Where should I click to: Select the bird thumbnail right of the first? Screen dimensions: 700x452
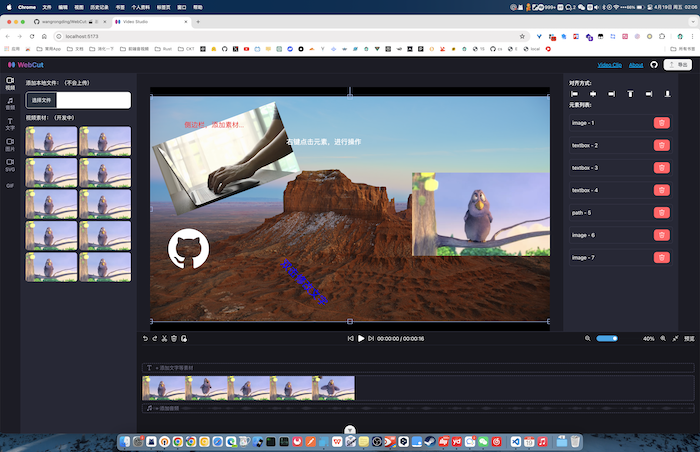[105, 141]
